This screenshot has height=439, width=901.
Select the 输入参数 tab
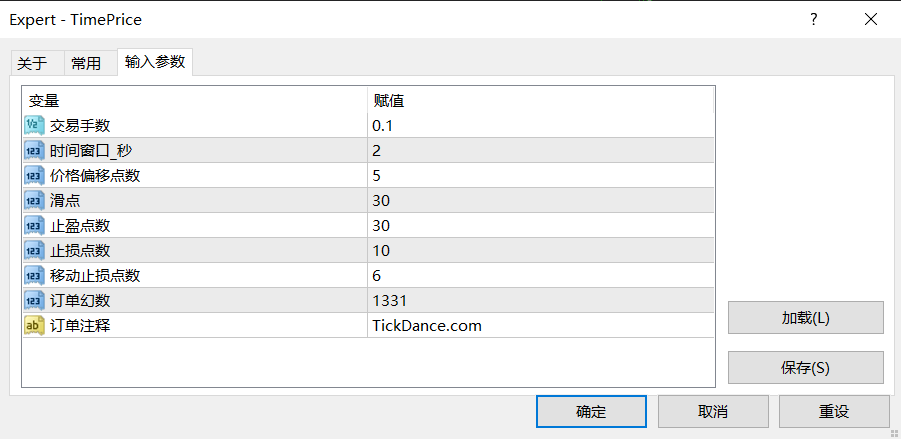pos(155,62)
